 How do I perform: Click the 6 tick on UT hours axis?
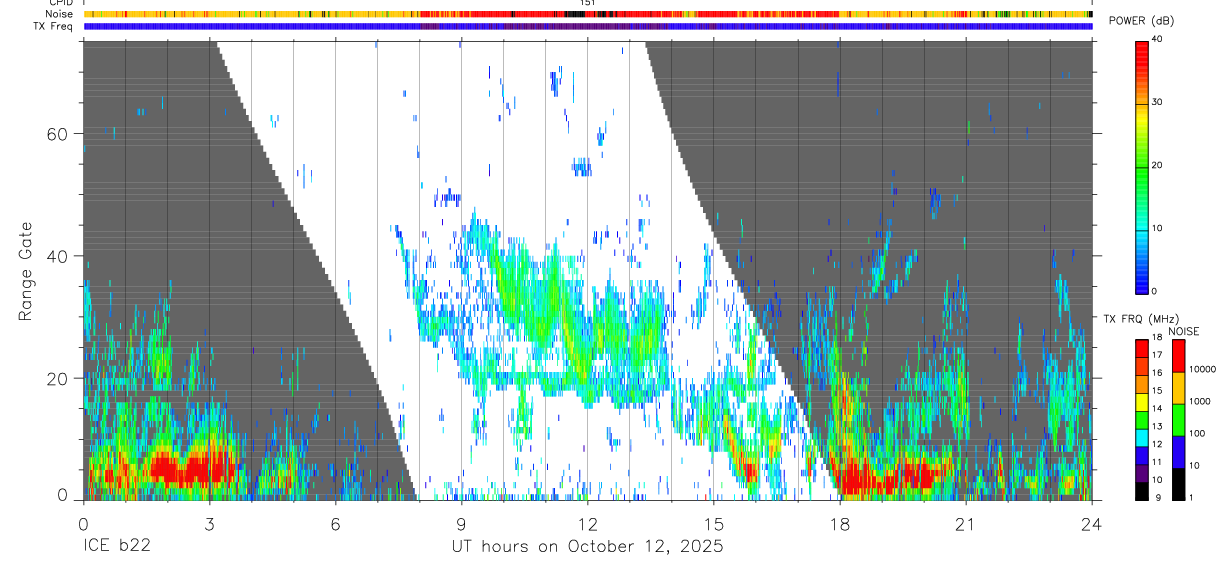(335, 524)
